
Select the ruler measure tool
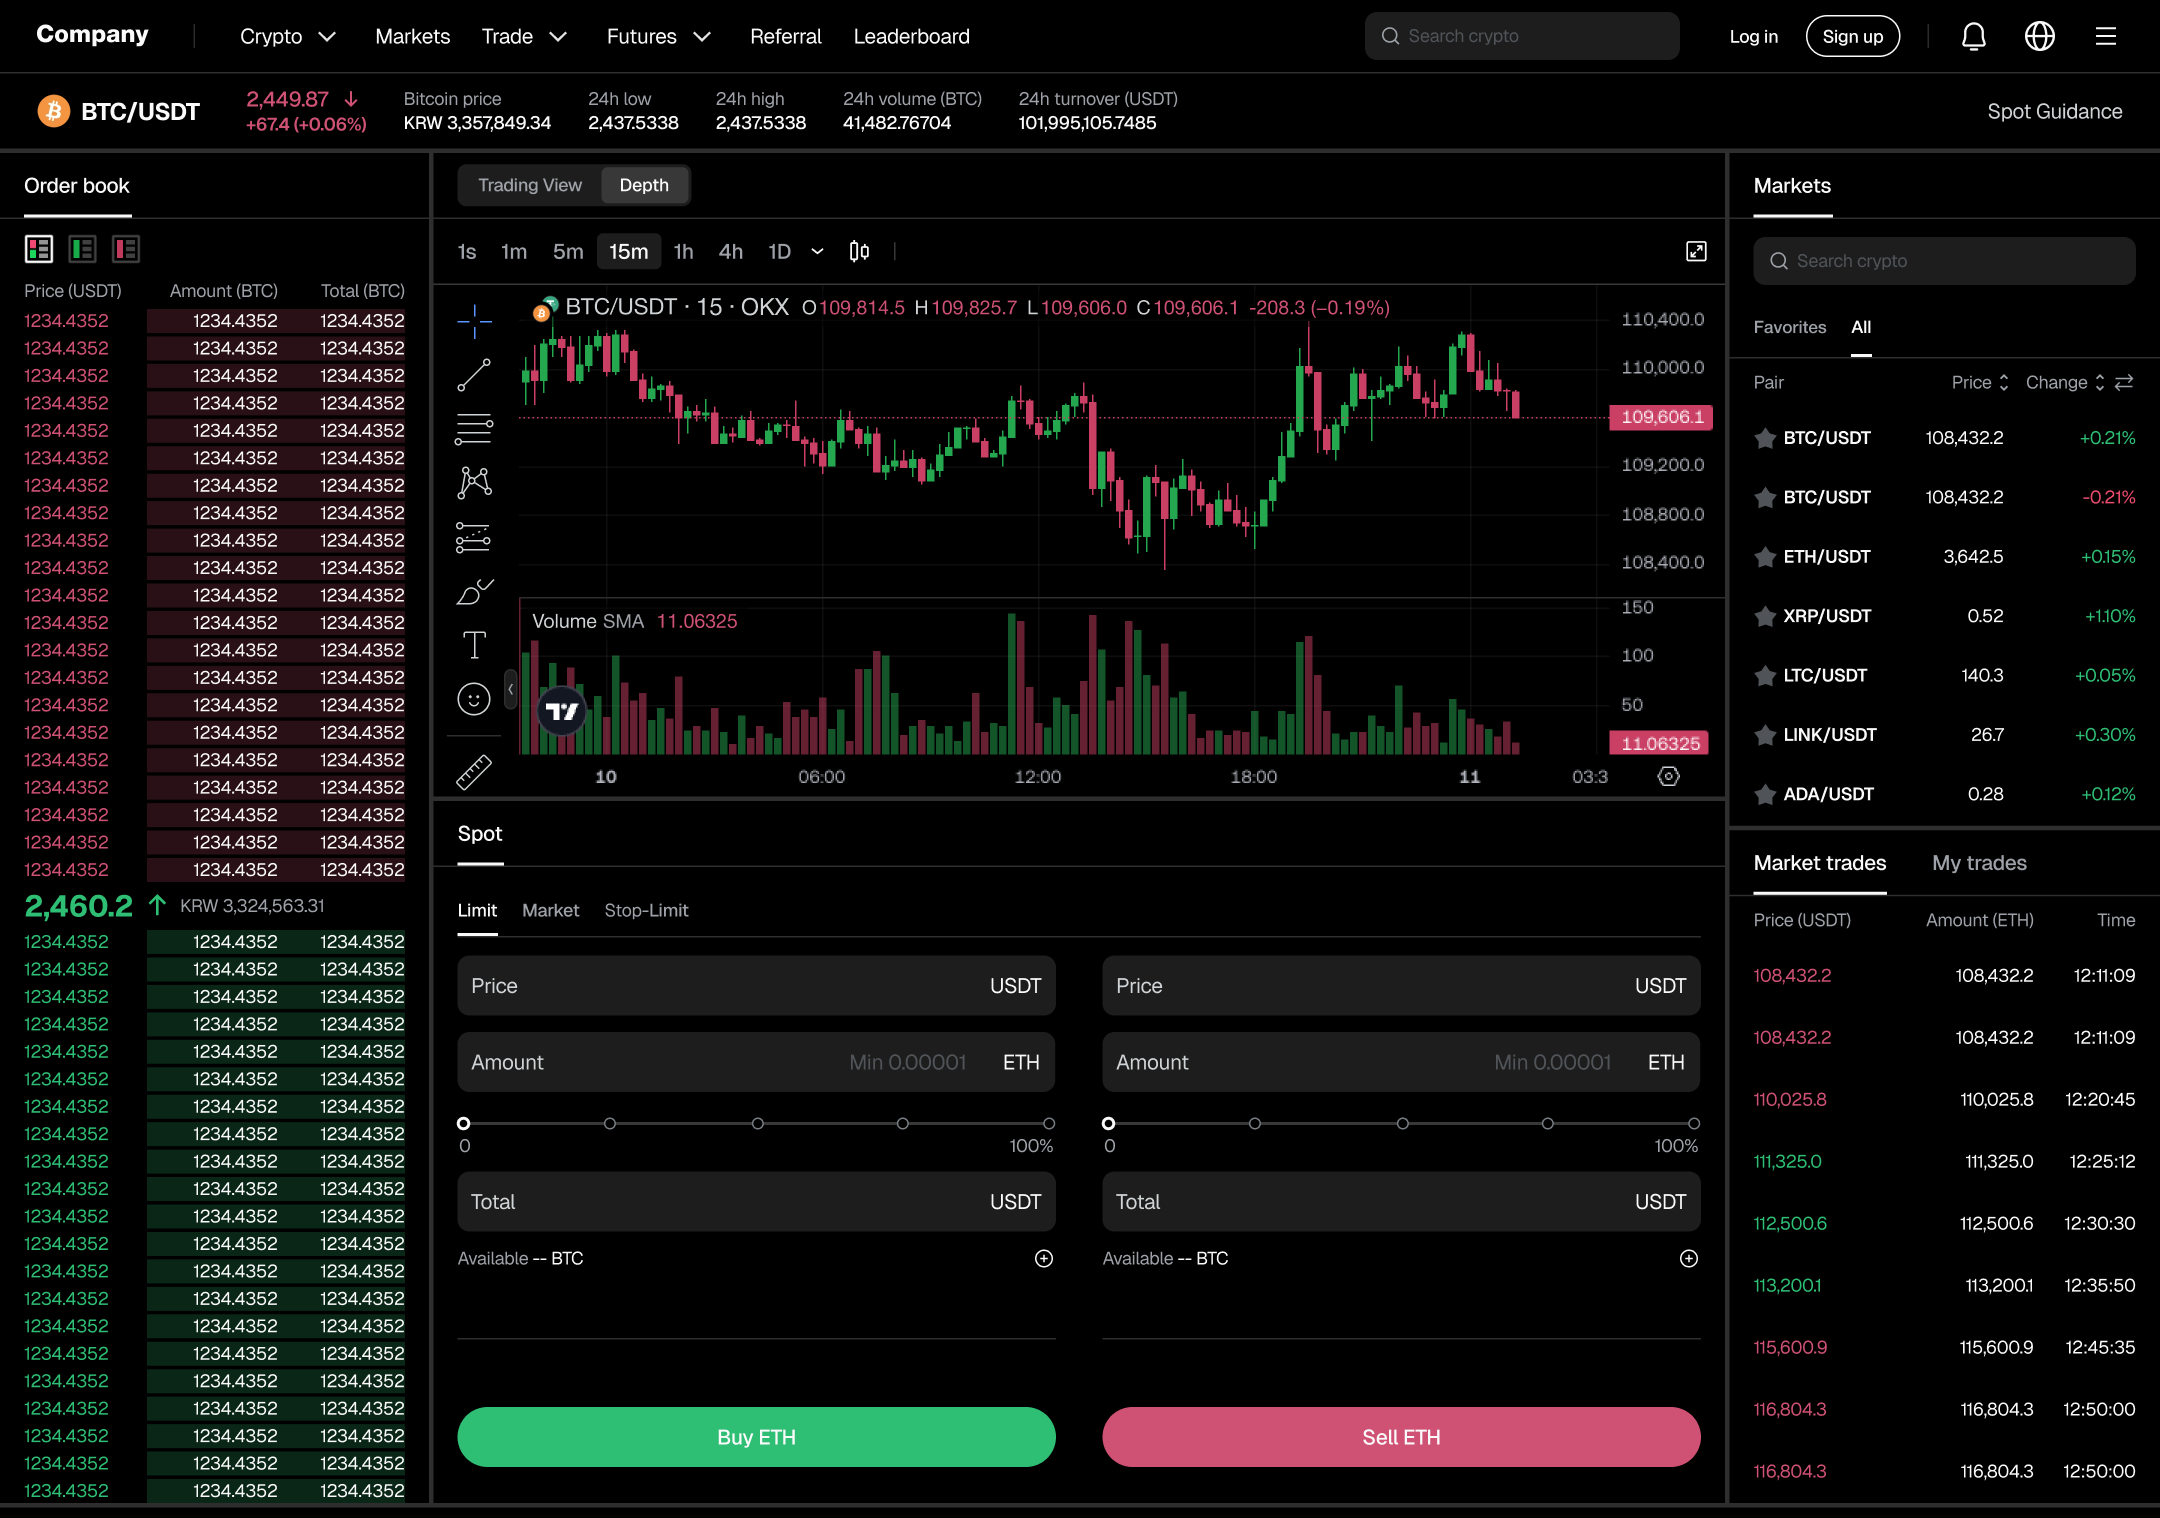coord(474,772)
